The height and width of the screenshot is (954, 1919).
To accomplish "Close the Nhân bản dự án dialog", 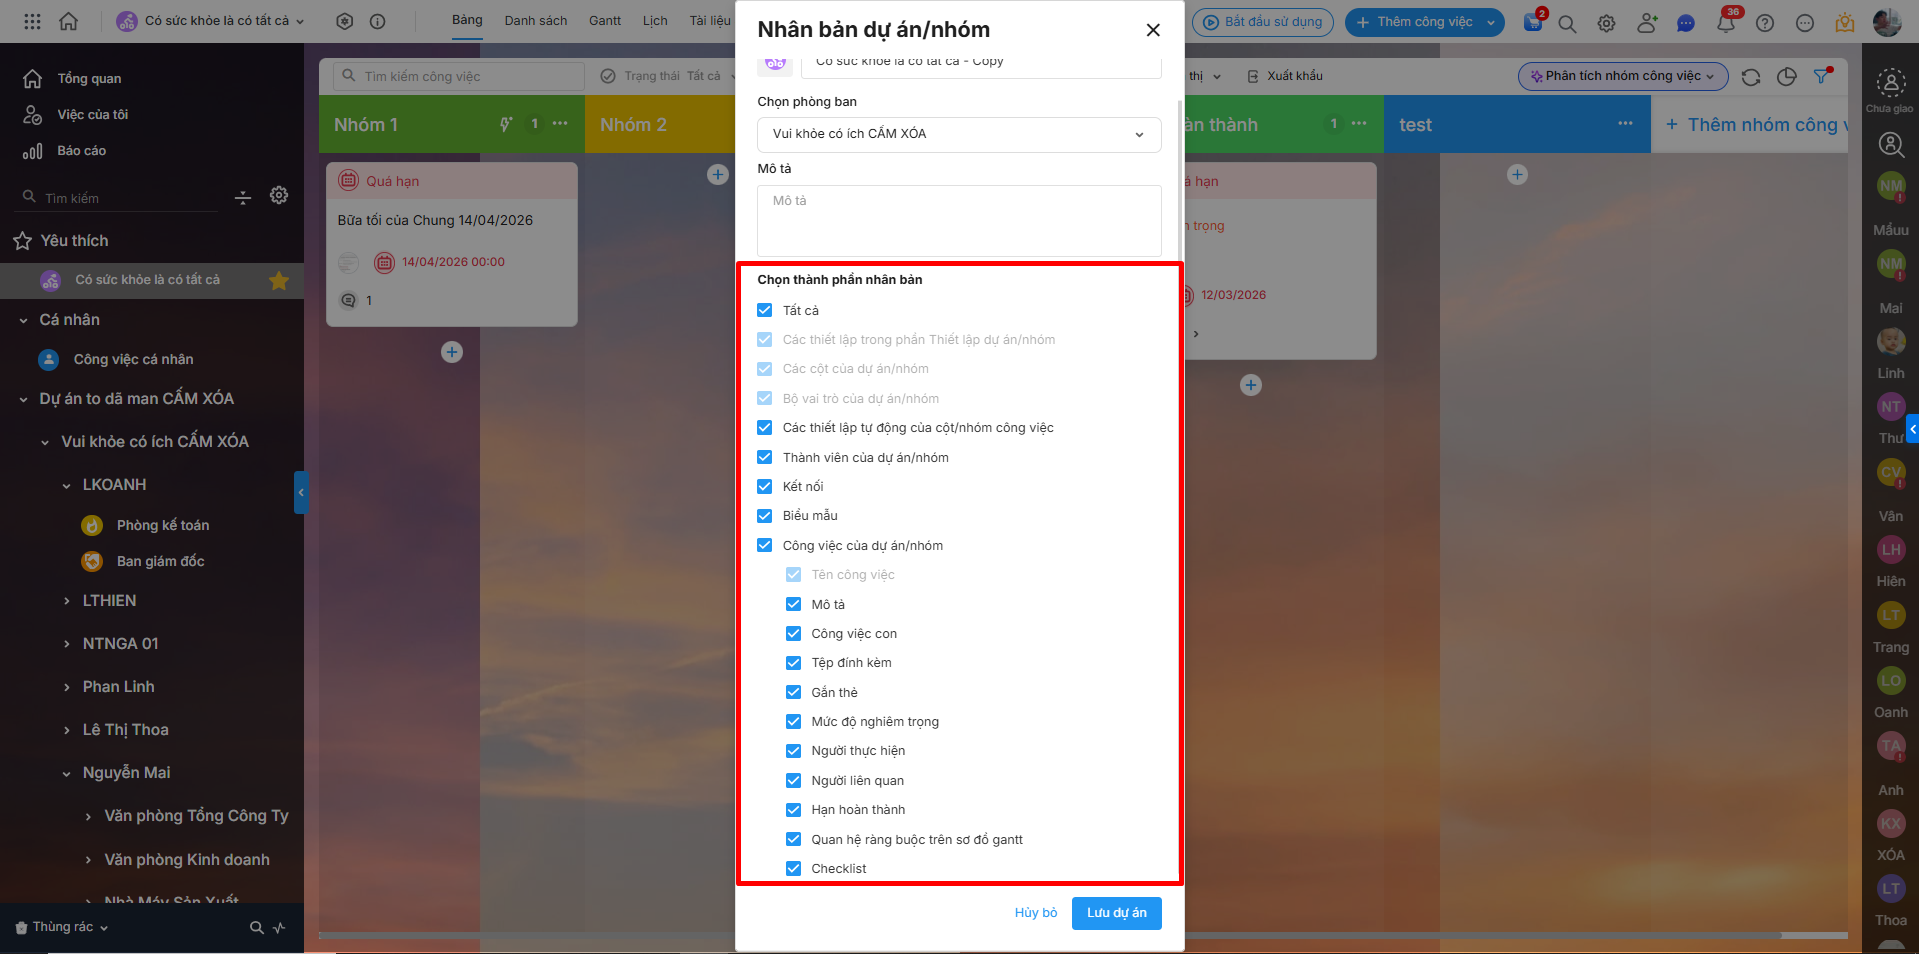I will coord(1153,30).
